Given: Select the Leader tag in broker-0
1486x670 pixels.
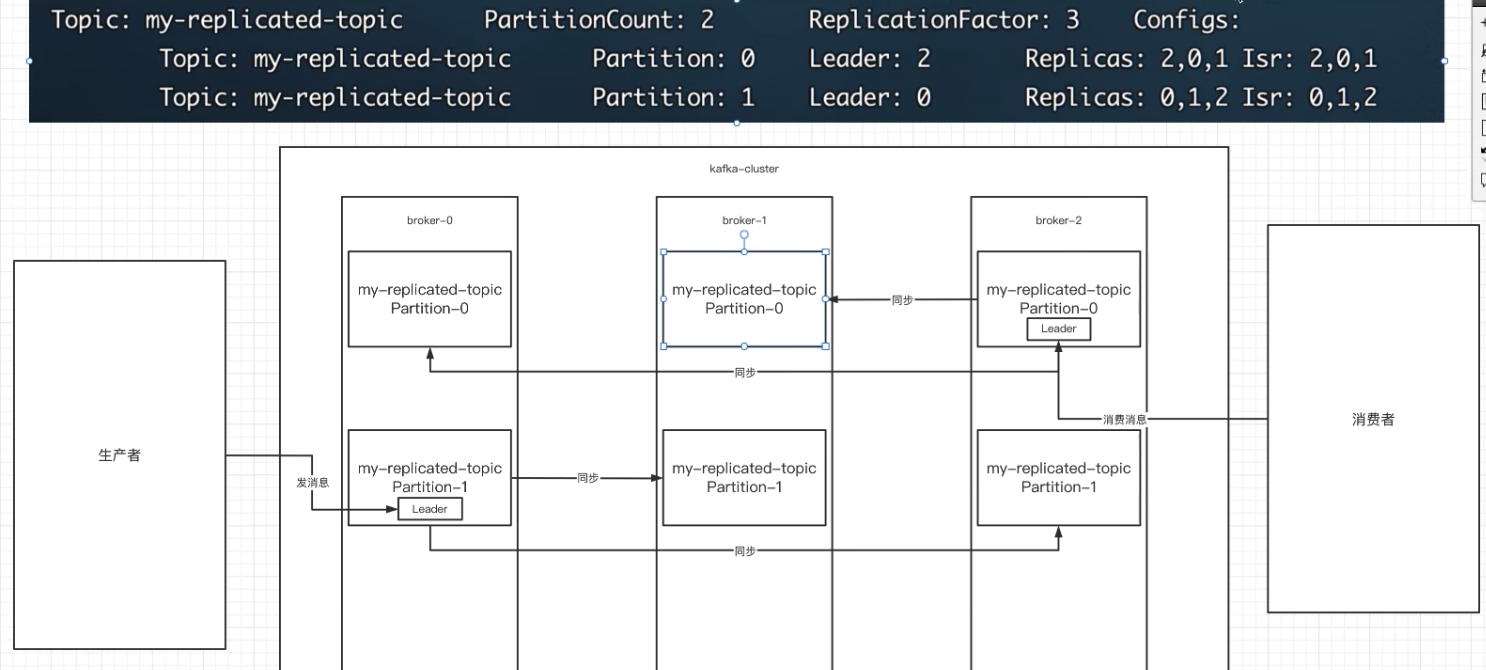Looking at the screenshot, I should click(430, 509).
